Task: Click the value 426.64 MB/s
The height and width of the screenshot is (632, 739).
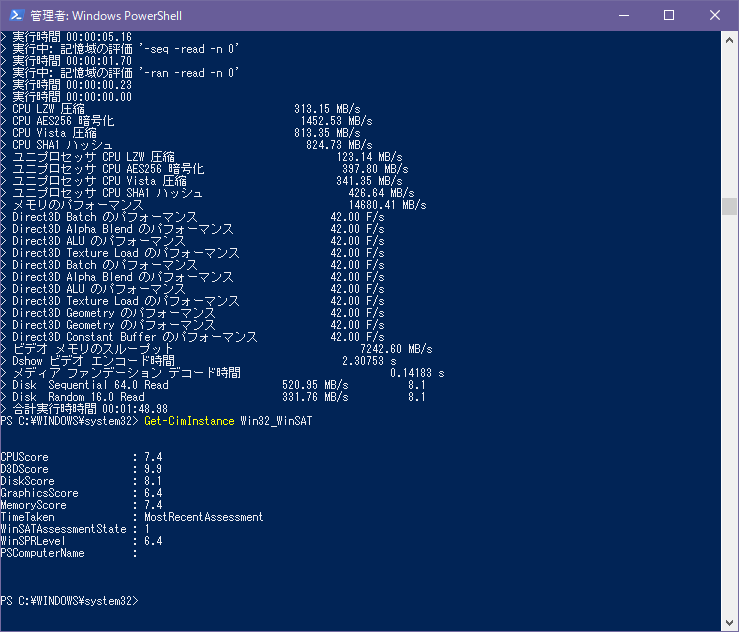Action: pyautogui.click(x=381, y=193)
